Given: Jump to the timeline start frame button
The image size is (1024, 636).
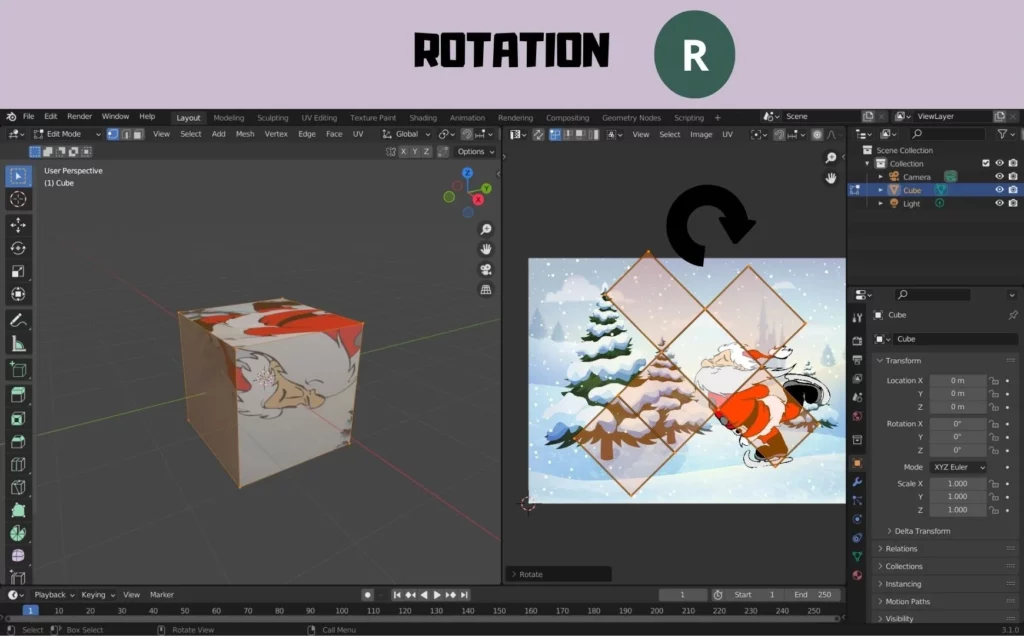Looking at the screenshot, I should click(x=396, y=595).
